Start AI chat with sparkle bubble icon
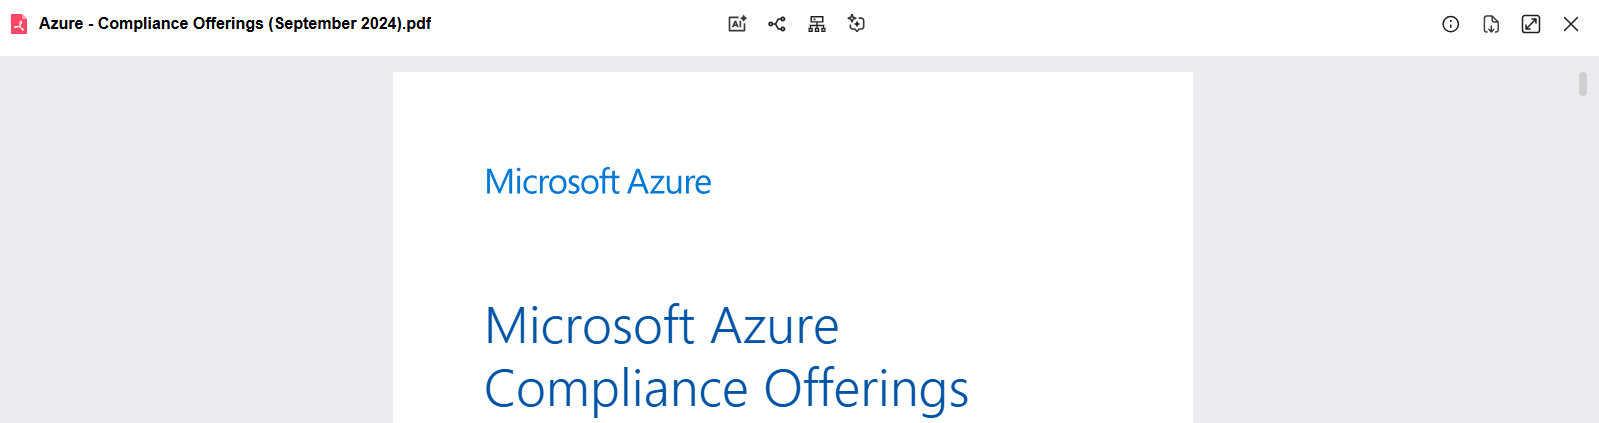 (856, 24)
